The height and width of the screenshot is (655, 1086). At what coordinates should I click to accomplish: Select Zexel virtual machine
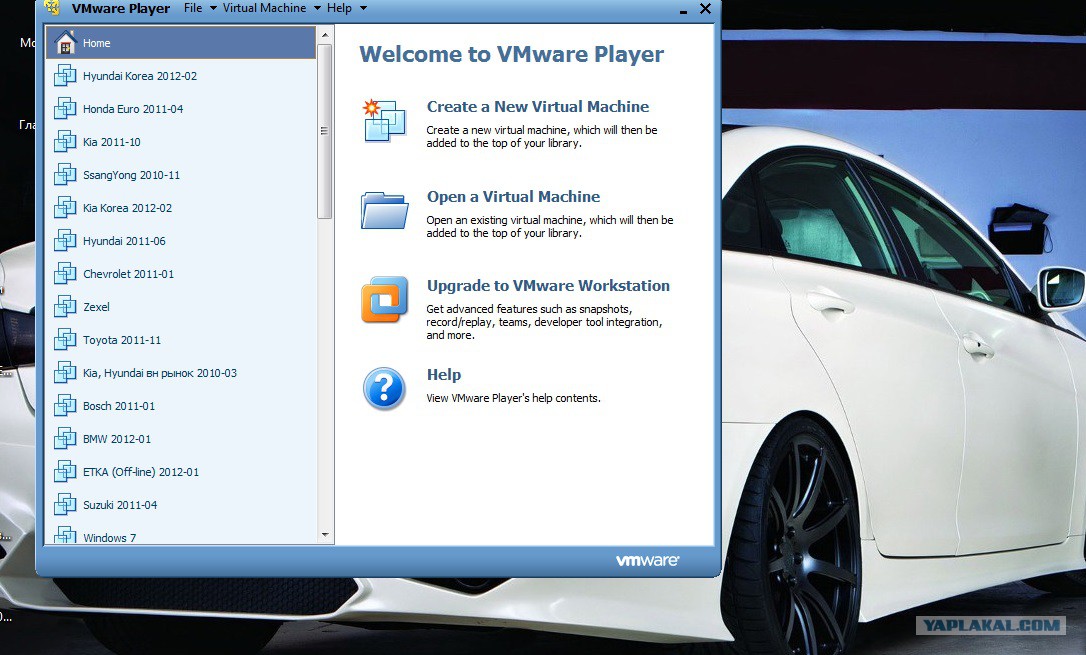coord(181,307)
